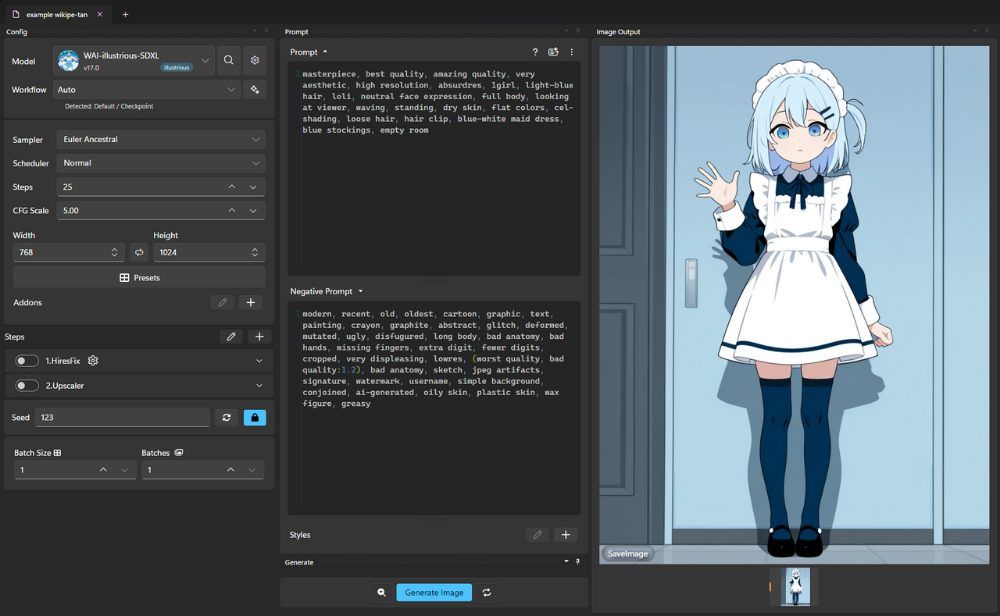This screenshot has height=616, width=1000.
Task: Open model settings gear icon
Action: (254, 60)
